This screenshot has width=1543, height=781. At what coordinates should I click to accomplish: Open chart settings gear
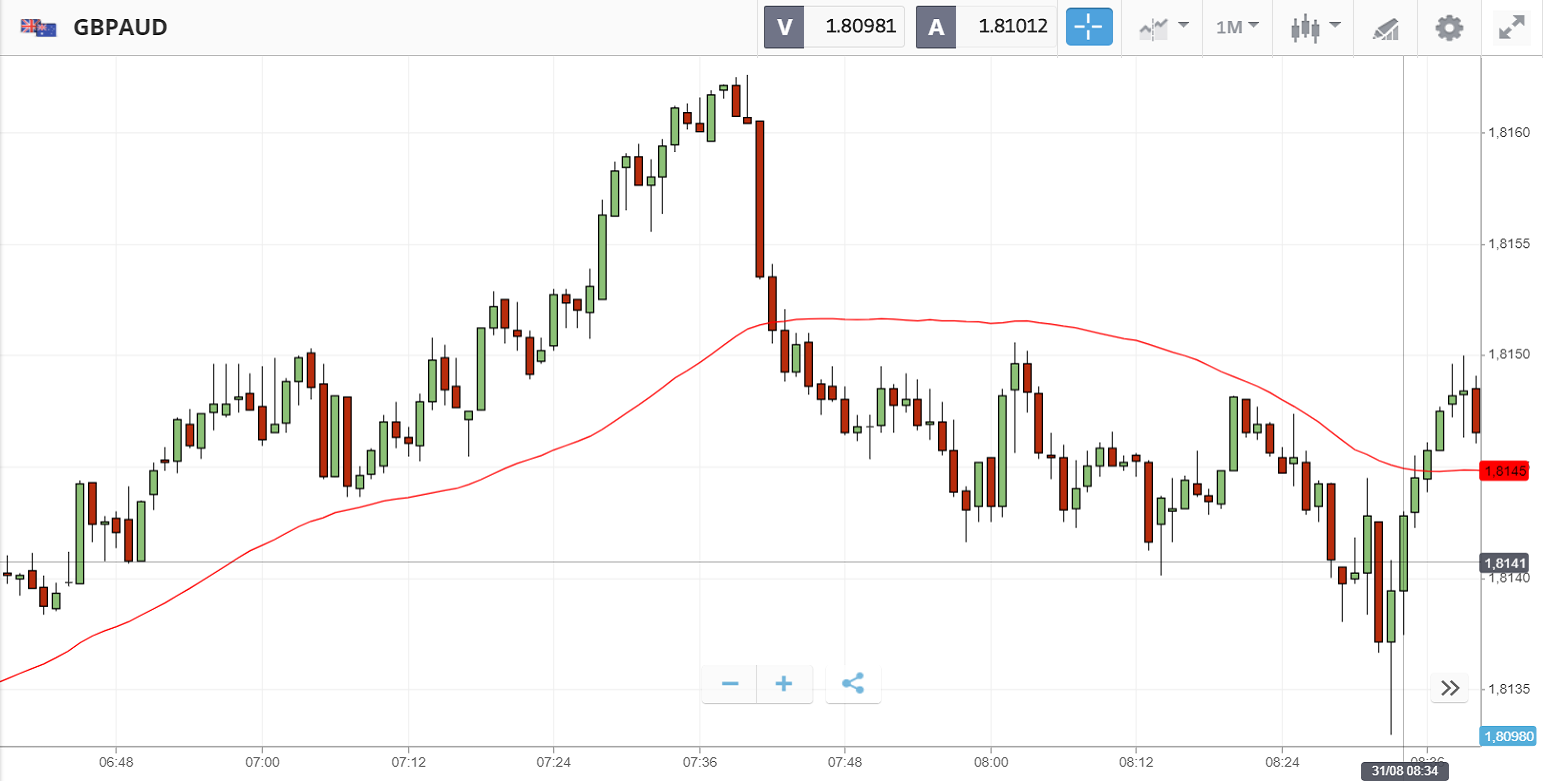click(1448, 27)
